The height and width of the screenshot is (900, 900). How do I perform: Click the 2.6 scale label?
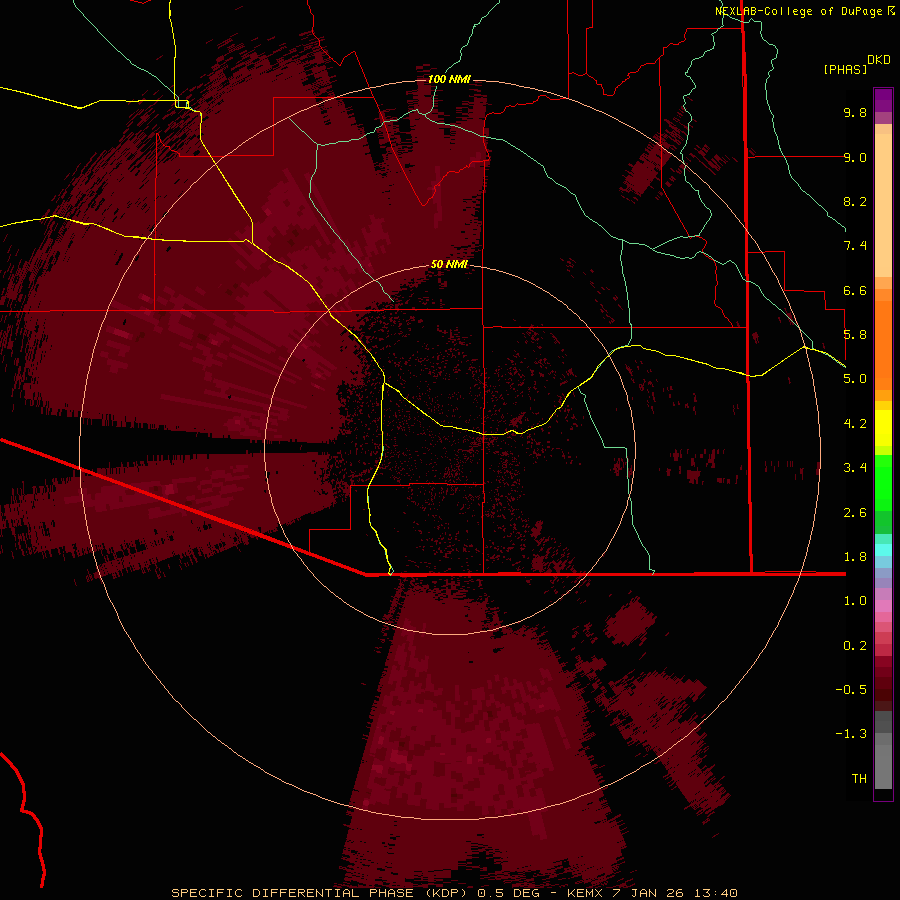point(855,513)
